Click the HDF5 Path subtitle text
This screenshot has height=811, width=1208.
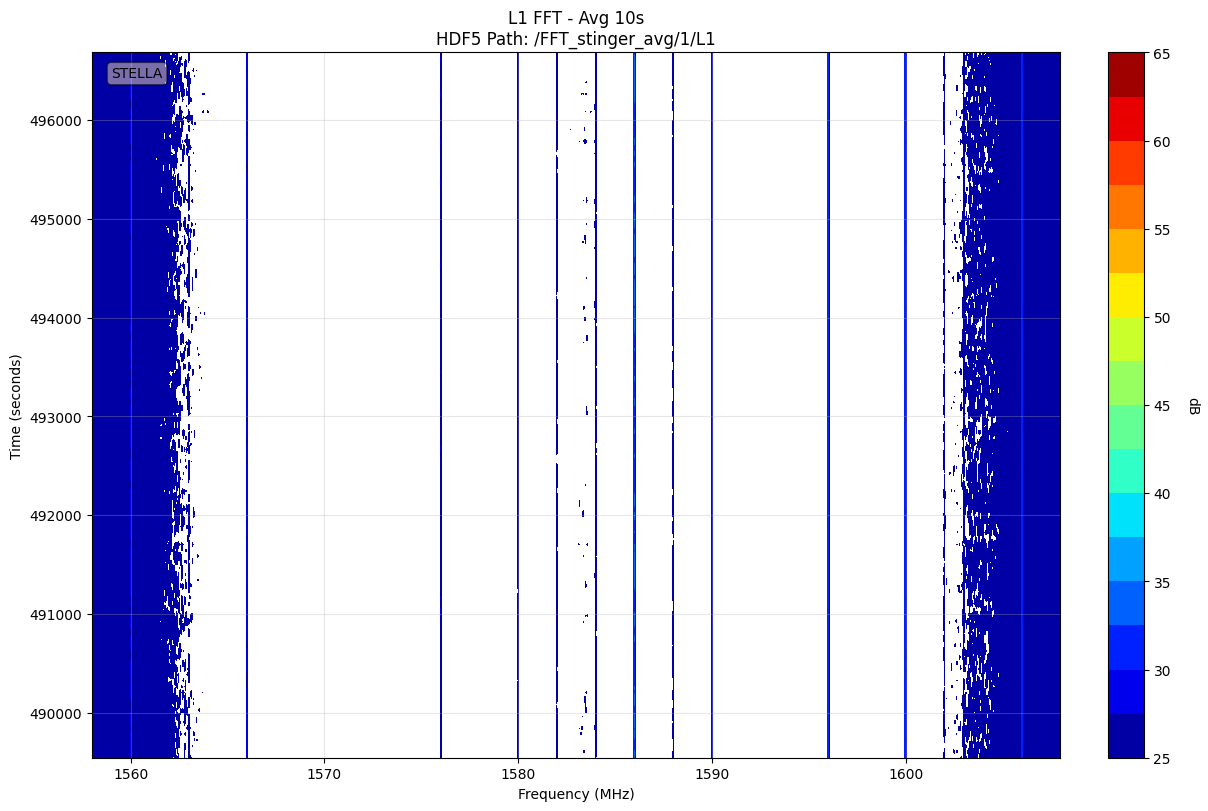(575, 40)
